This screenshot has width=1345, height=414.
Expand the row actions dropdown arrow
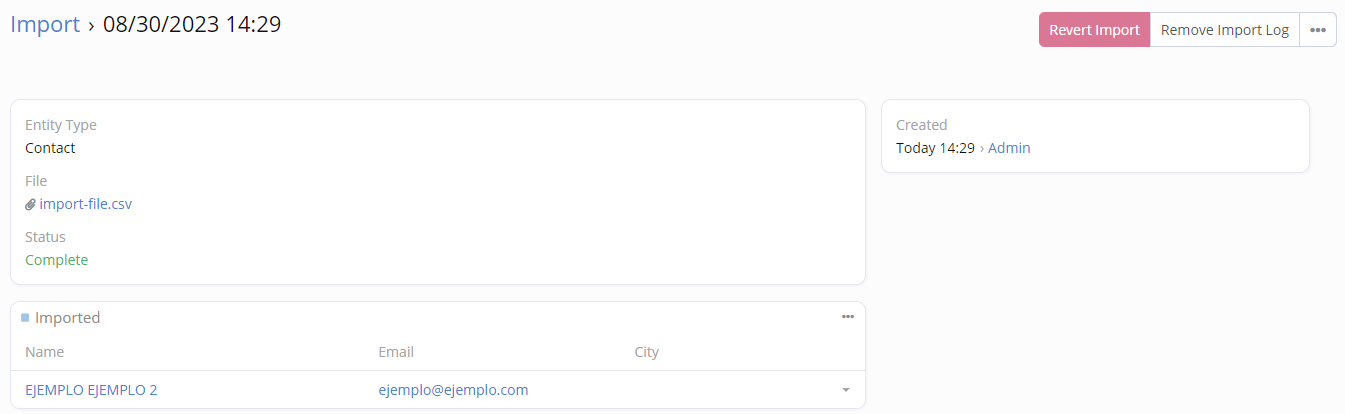point(846,390)
